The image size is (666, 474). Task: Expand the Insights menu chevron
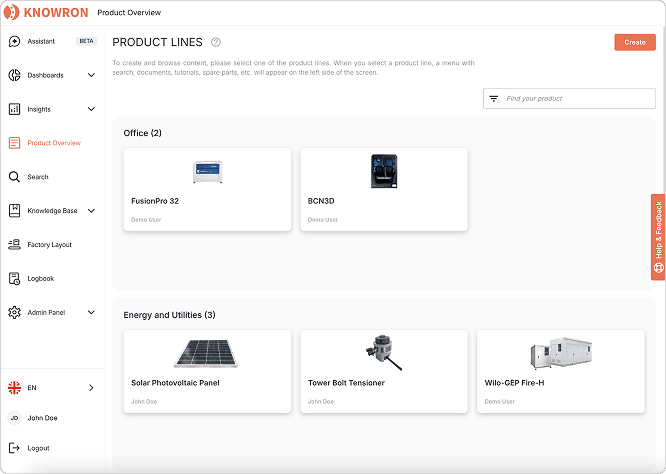coord(91,109)
